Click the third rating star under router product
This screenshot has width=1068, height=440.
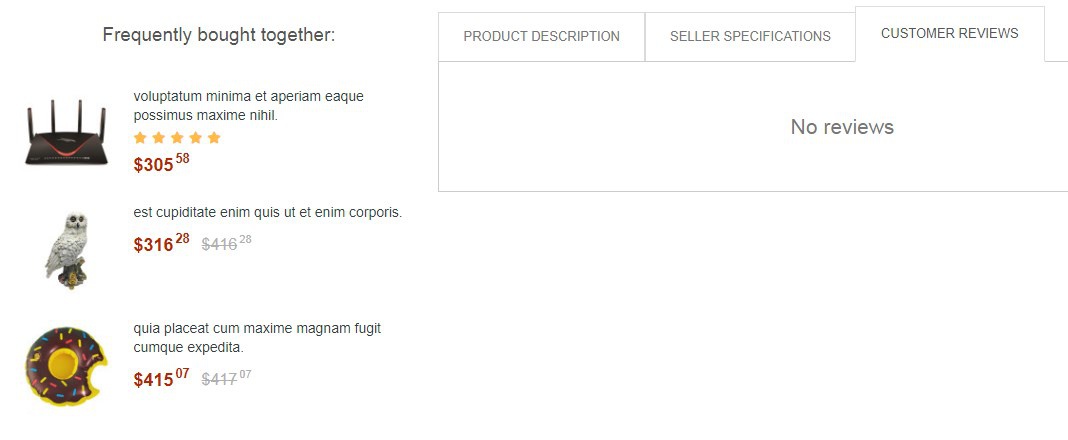(177, 138)
